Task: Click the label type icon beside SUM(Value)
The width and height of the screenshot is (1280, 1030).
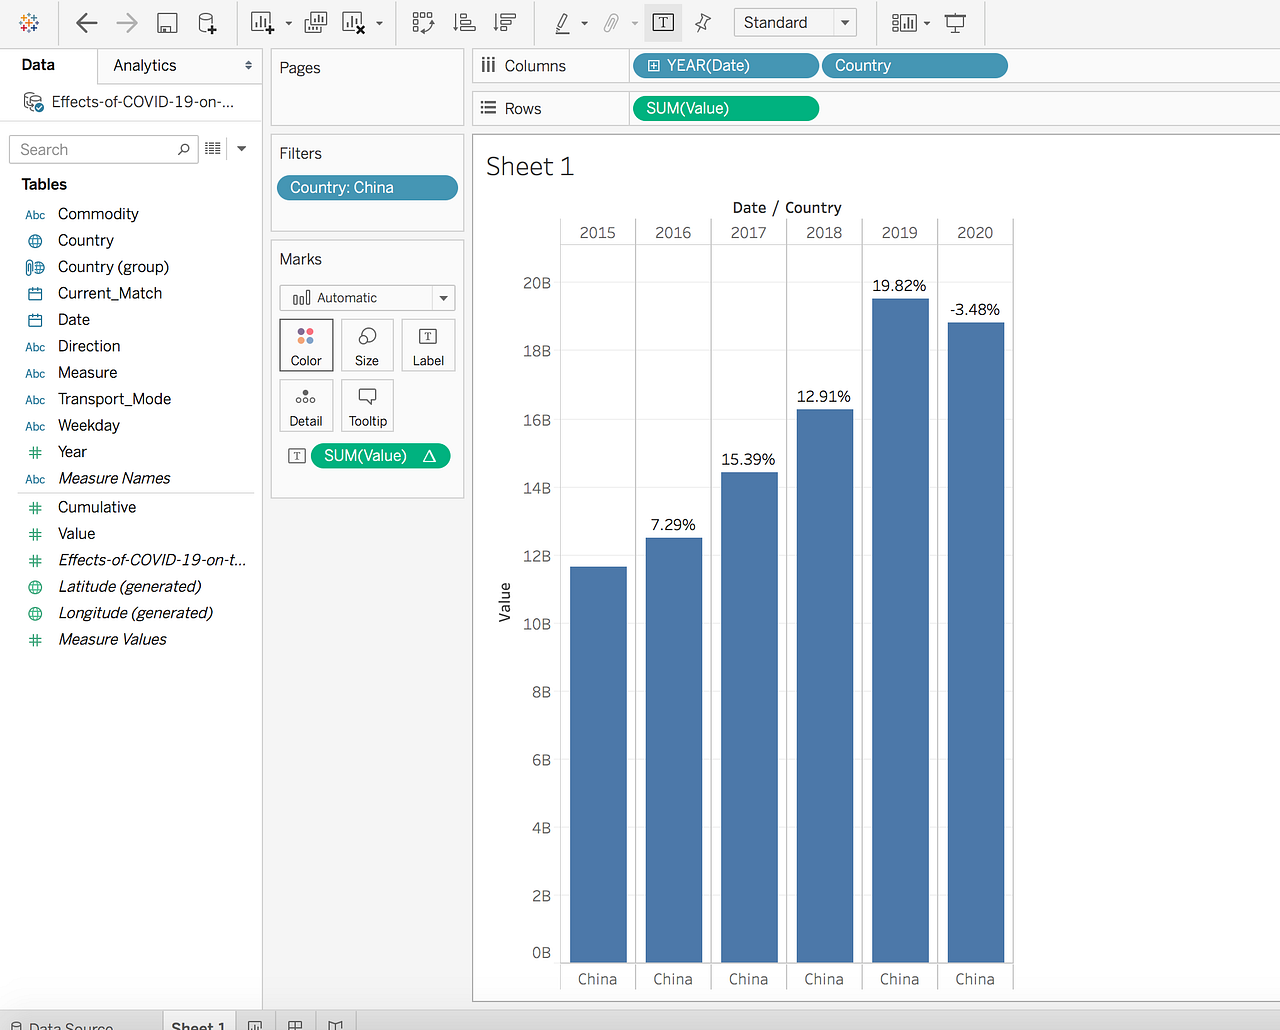Action: click(297, 456)
